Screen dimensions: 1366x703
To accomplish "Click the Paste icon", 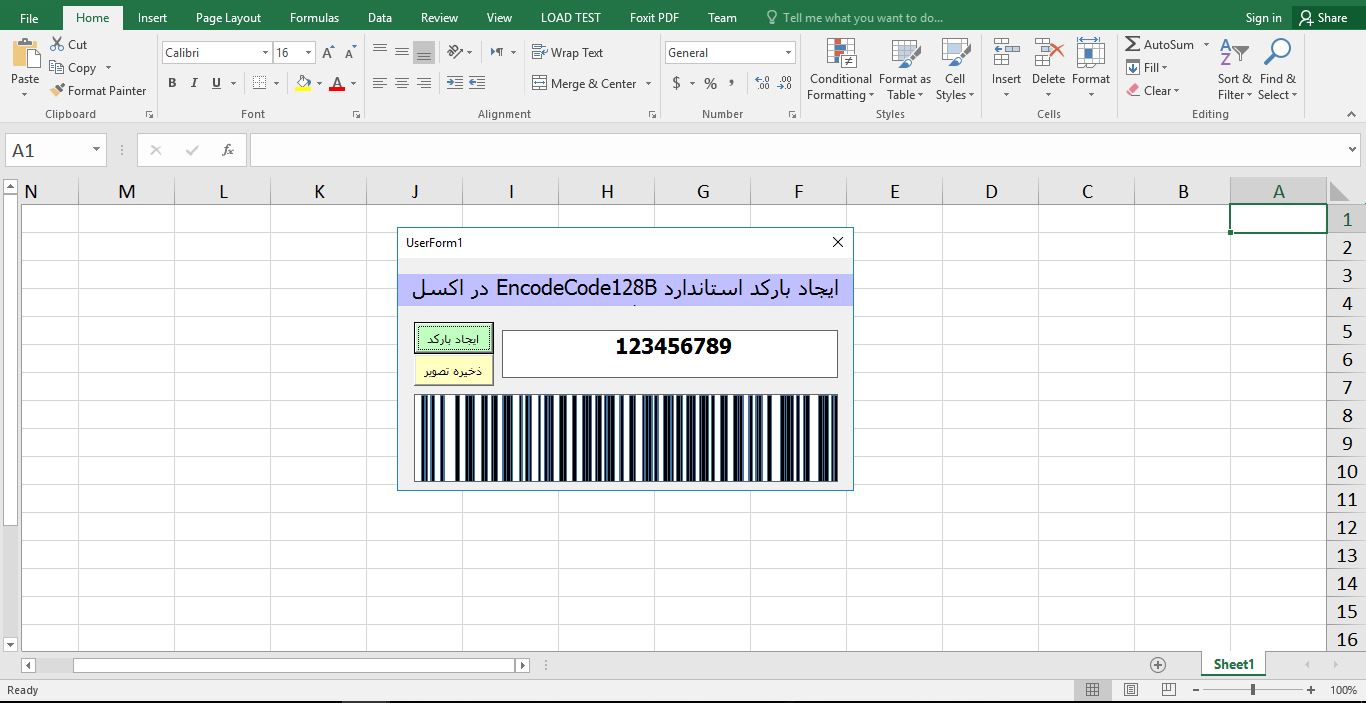I will tap(25, 53).
